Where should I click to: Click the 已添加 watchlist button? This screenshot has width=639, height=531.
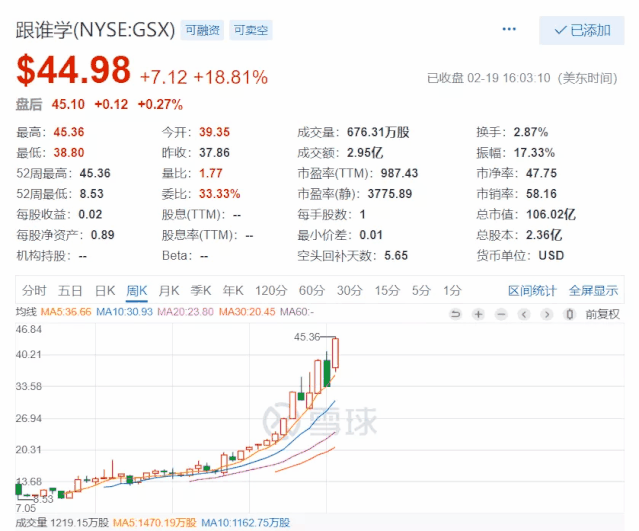click(582, 30)
